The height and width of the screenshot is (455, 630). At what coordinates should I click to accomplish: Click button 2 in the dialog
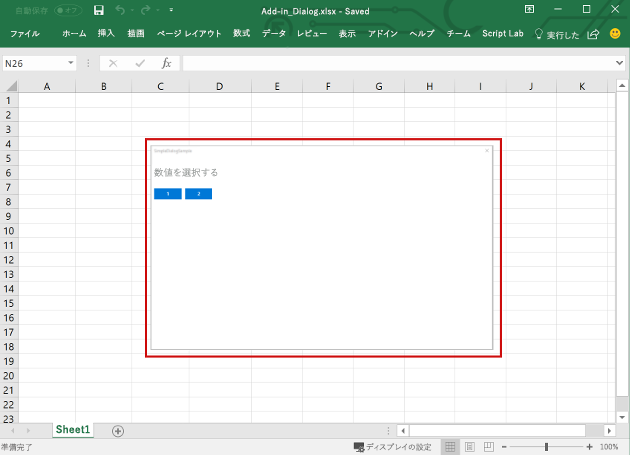(198, 194)
